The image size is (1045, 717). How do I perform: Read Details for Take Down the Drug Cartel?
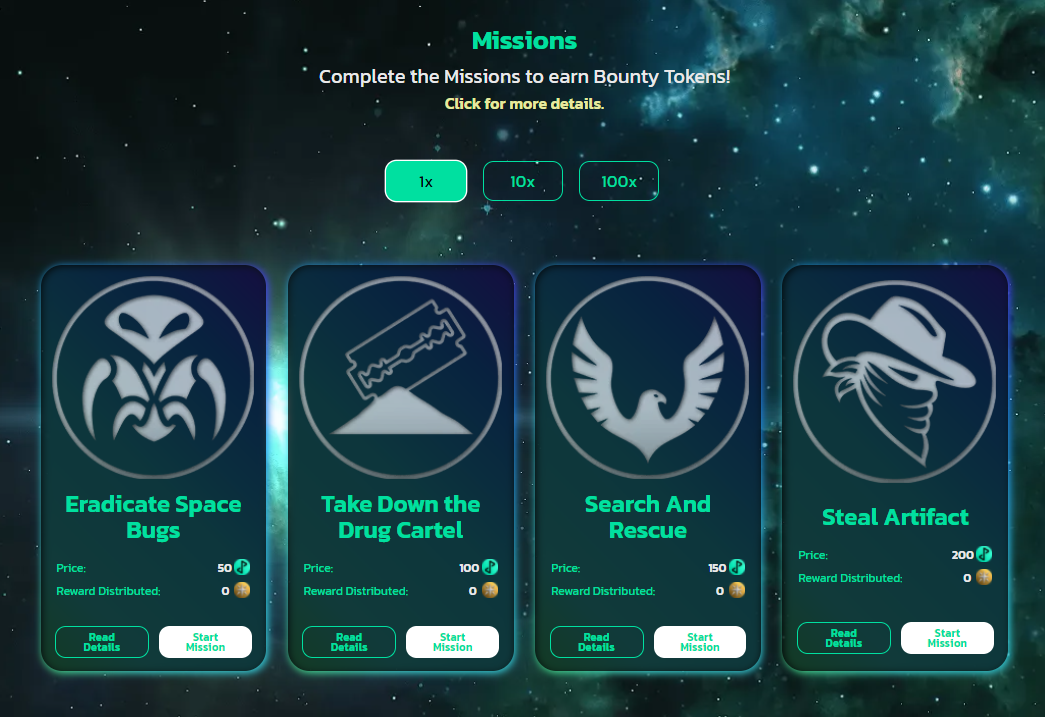coord(349,642)
